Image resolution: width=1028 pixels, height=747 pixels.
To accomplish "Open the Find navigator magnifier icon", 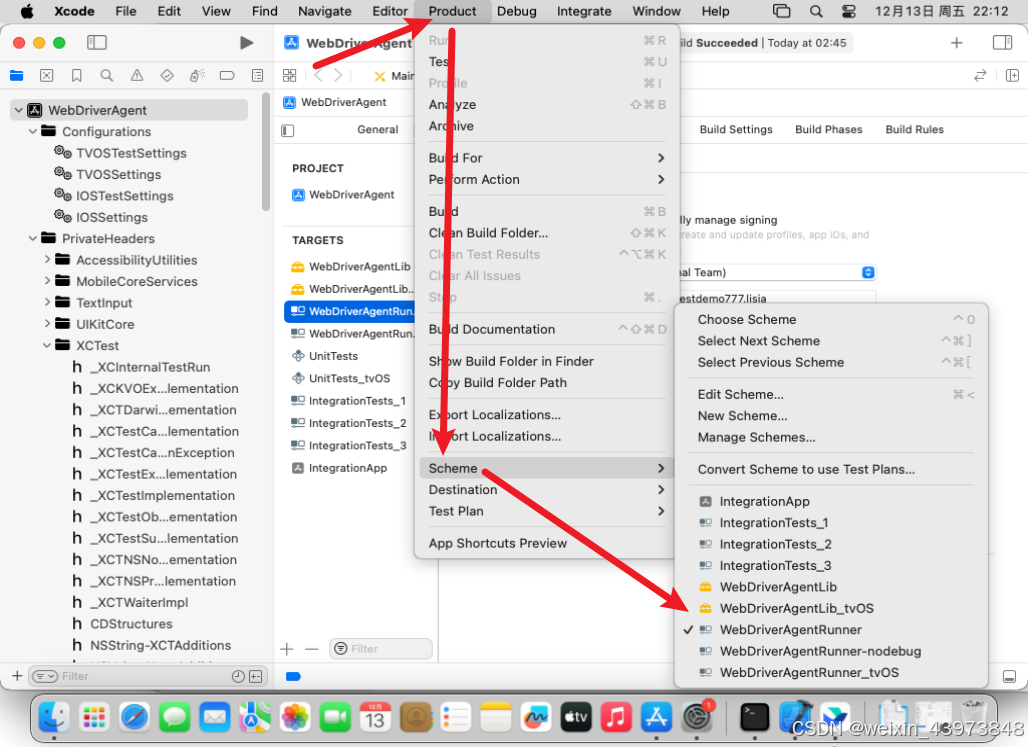I will (106, 75).
